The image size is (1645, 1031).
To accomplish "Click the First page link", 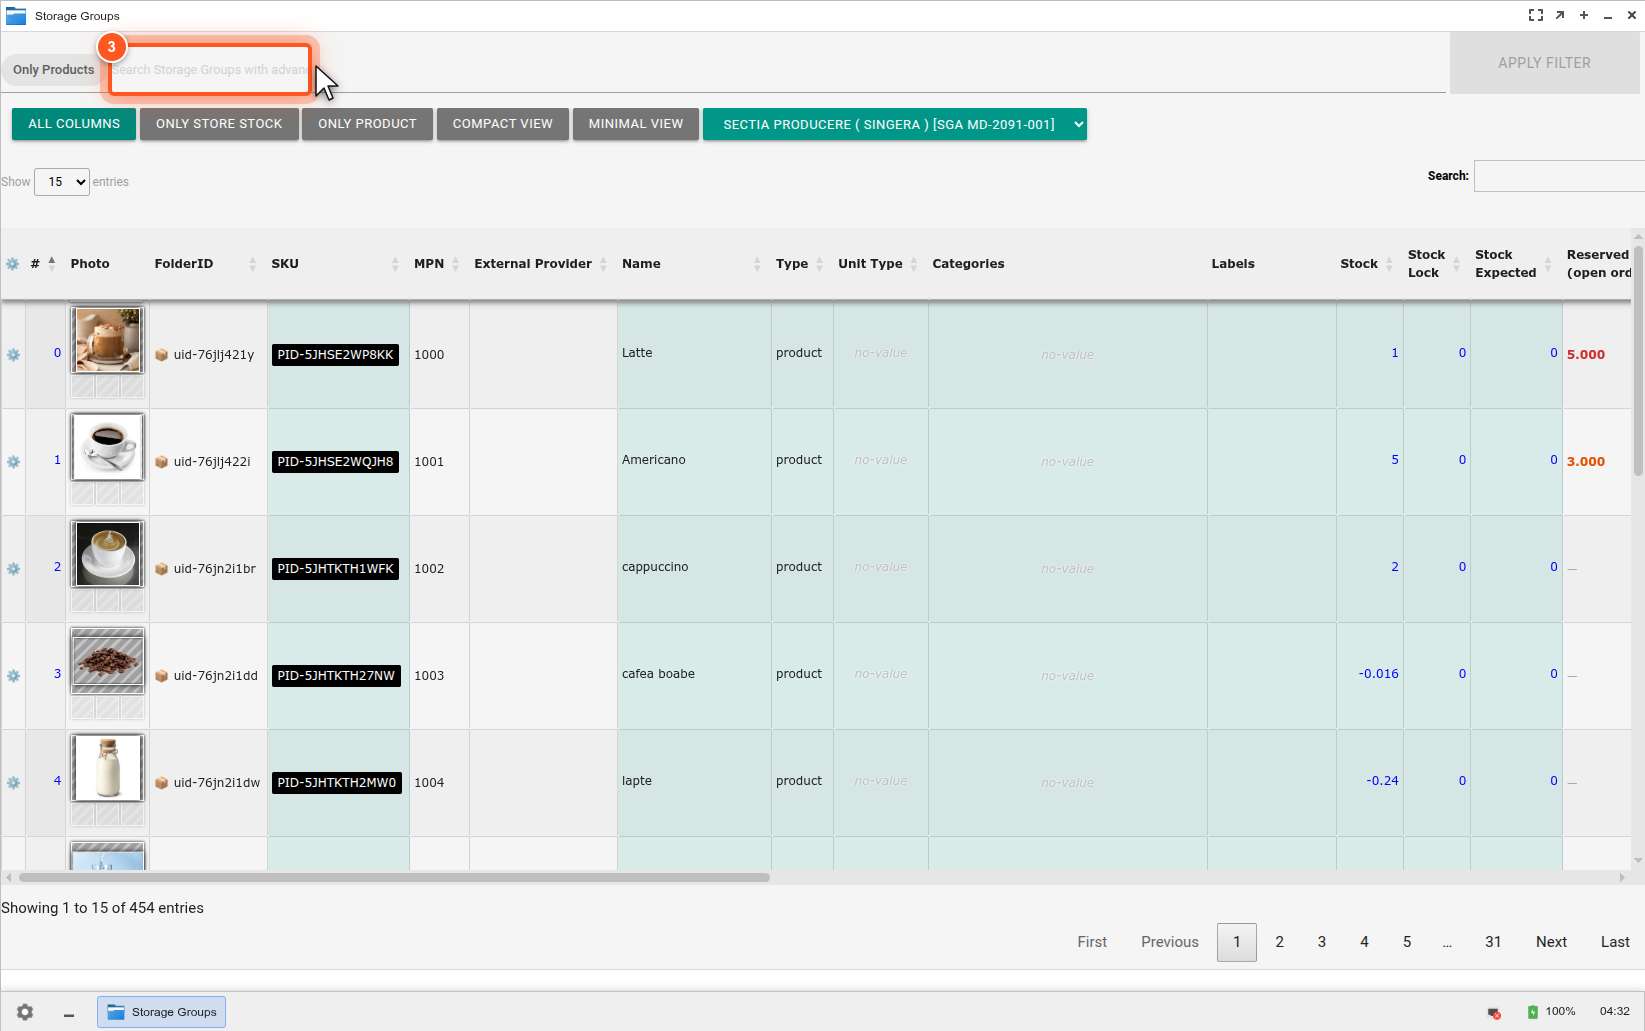I will coord(1092,942).
